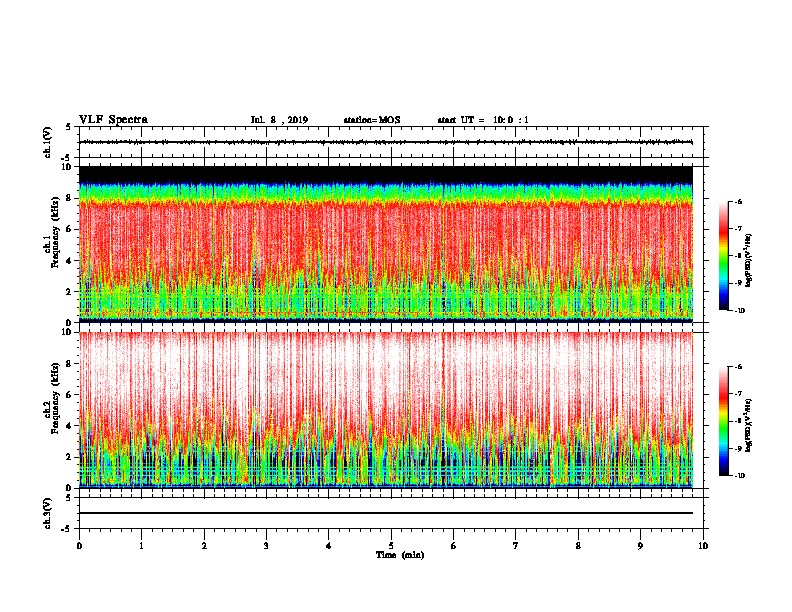The image size is (792, 612).
Task: Click the ch.1 spectrogram color scale bar
Action: [724, 256]
